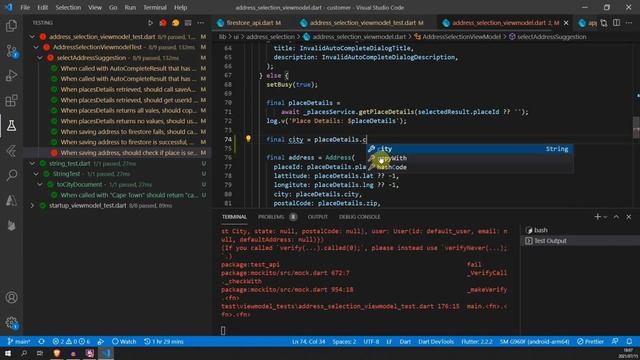This screenshot has height=360, width=640.
Task: Open the Selection menu
Action: coord(68,7)
